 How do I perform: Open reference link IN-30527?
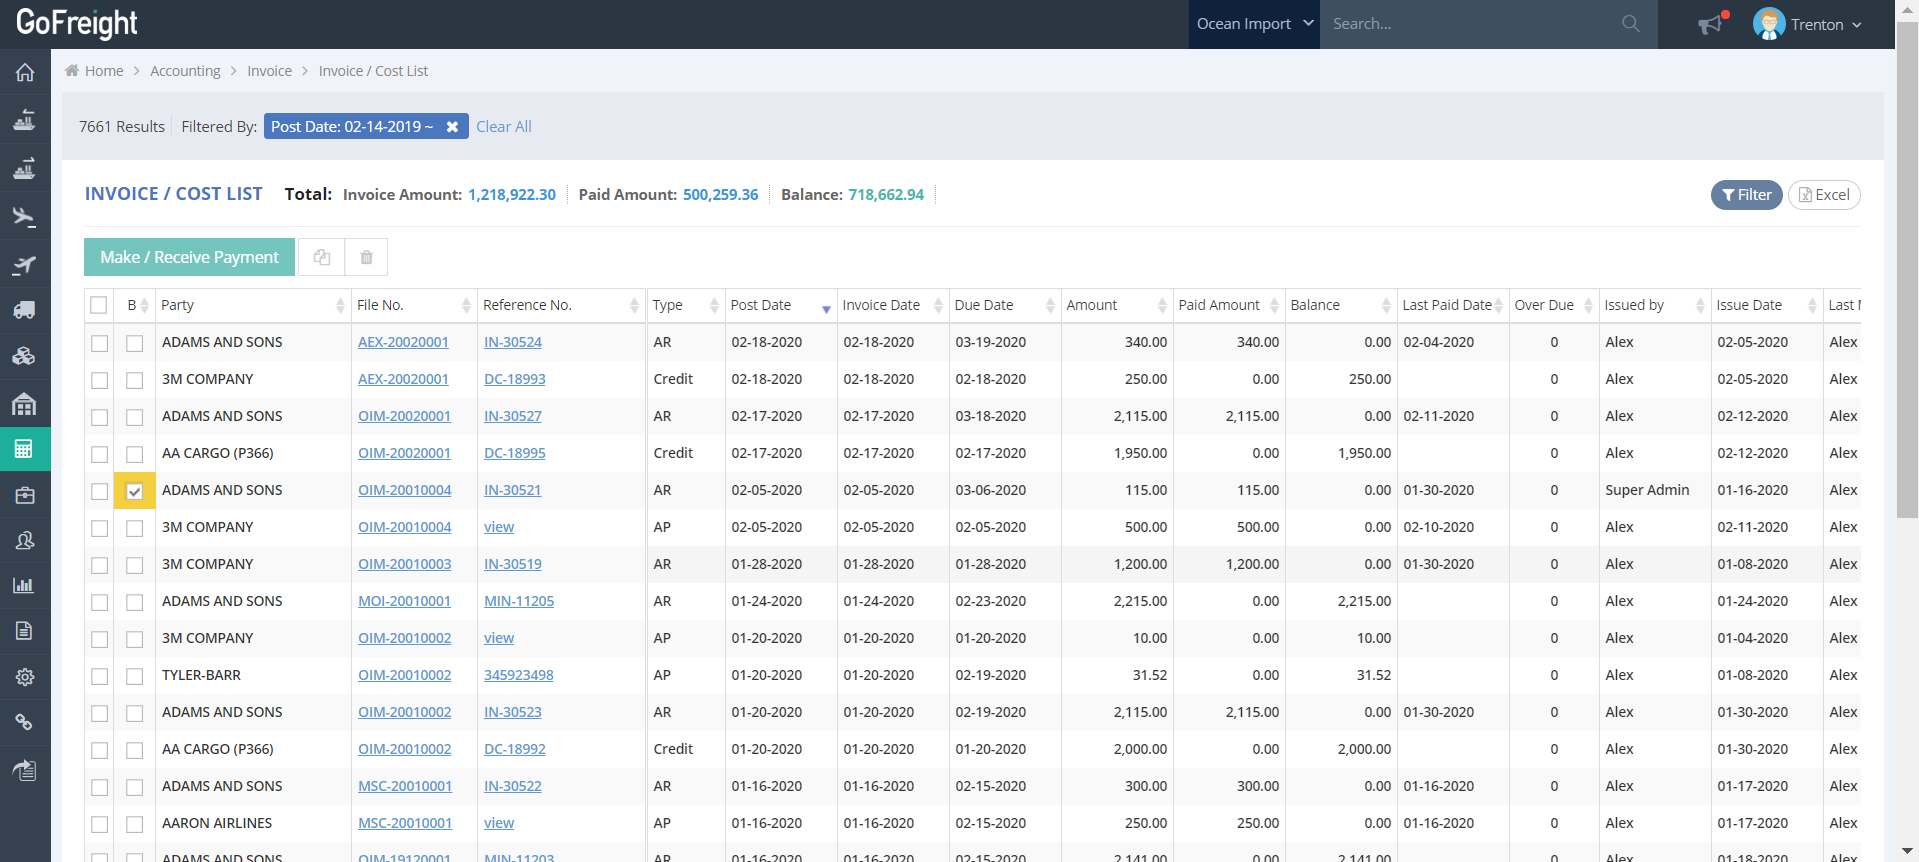[513, 416]
